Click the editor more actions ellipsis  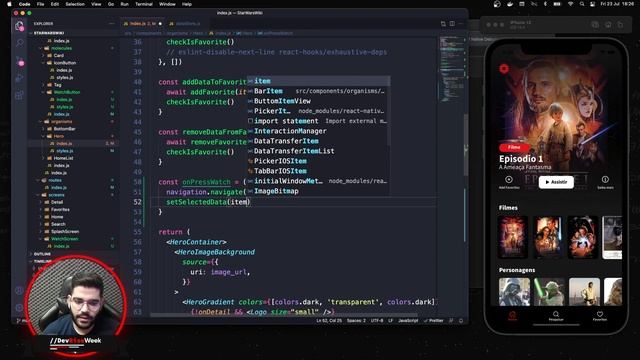[x=461, y=24]
